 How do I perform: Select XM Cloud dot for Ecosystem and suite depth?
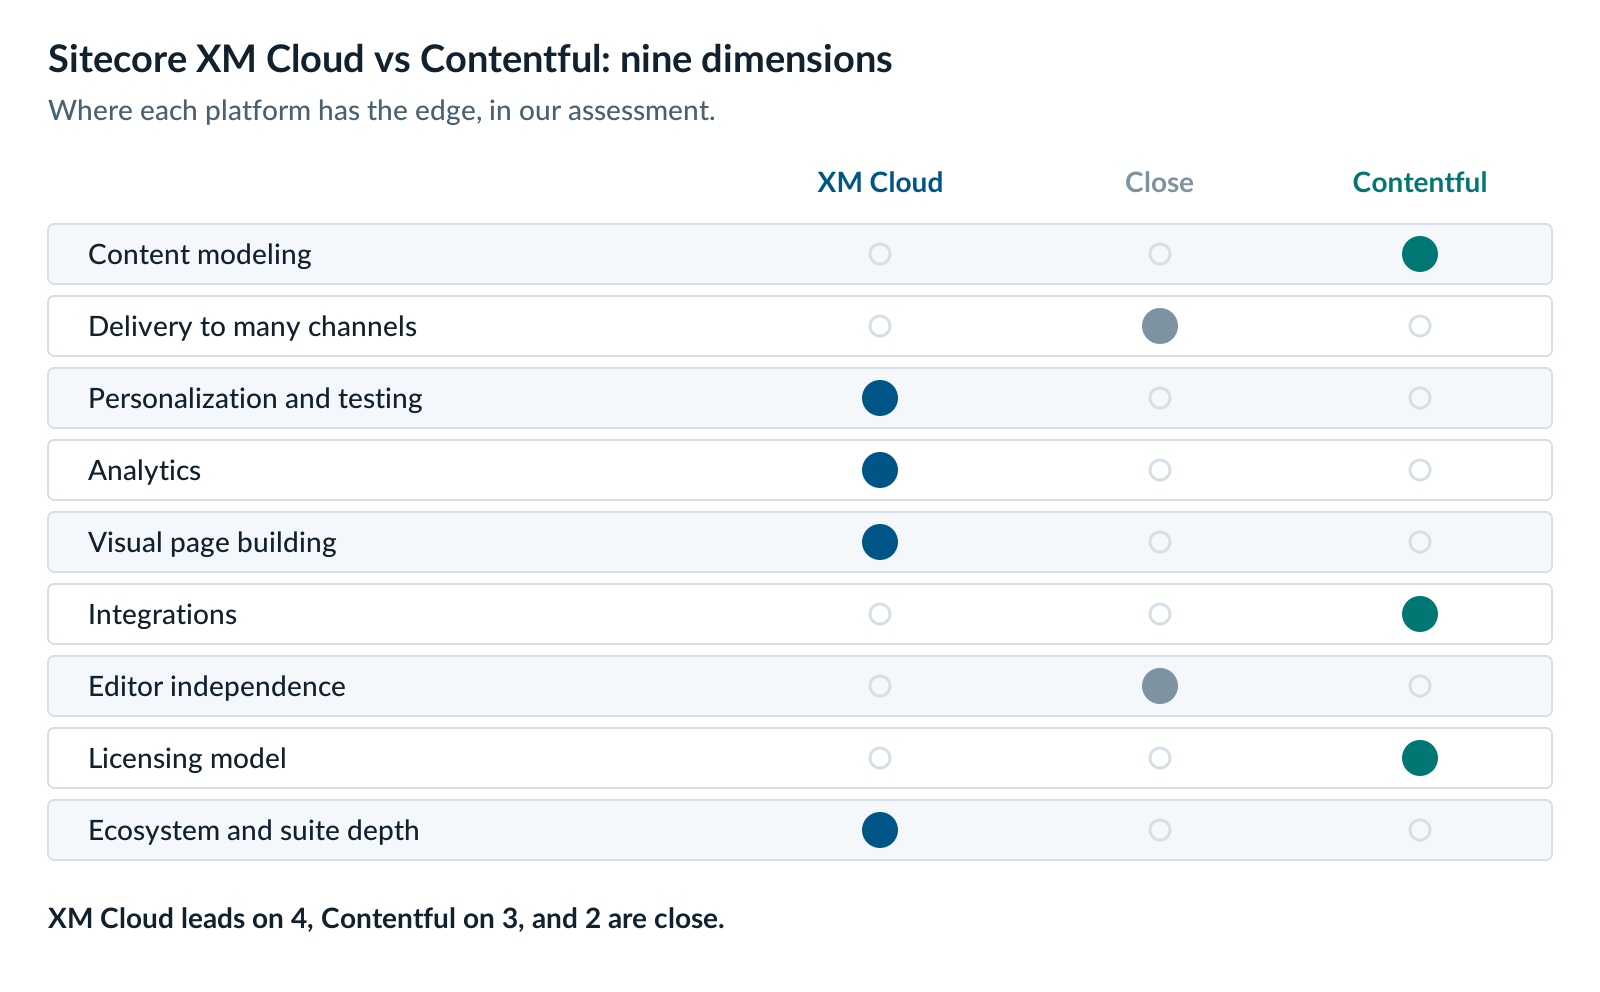tap(880, 830)
